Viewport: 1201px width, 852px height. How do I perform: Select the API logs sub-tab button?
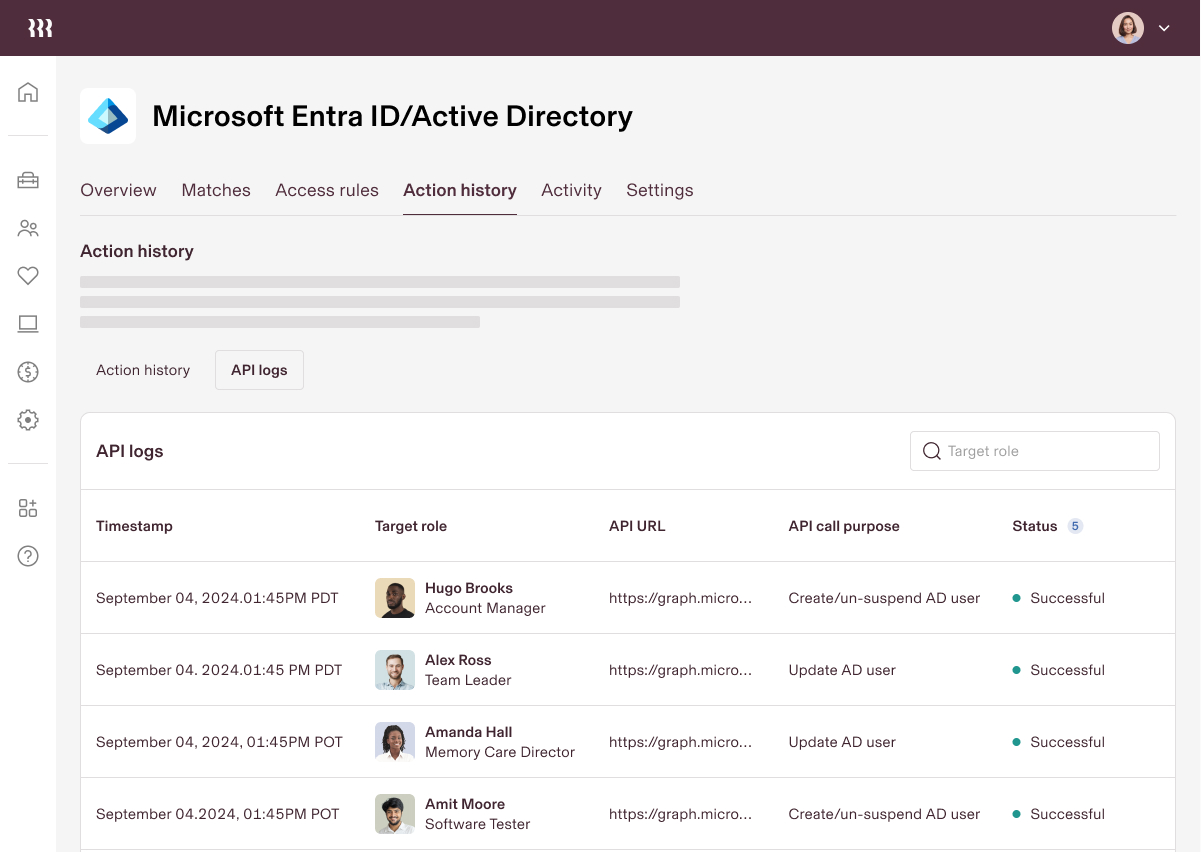(x=259, y=370)
